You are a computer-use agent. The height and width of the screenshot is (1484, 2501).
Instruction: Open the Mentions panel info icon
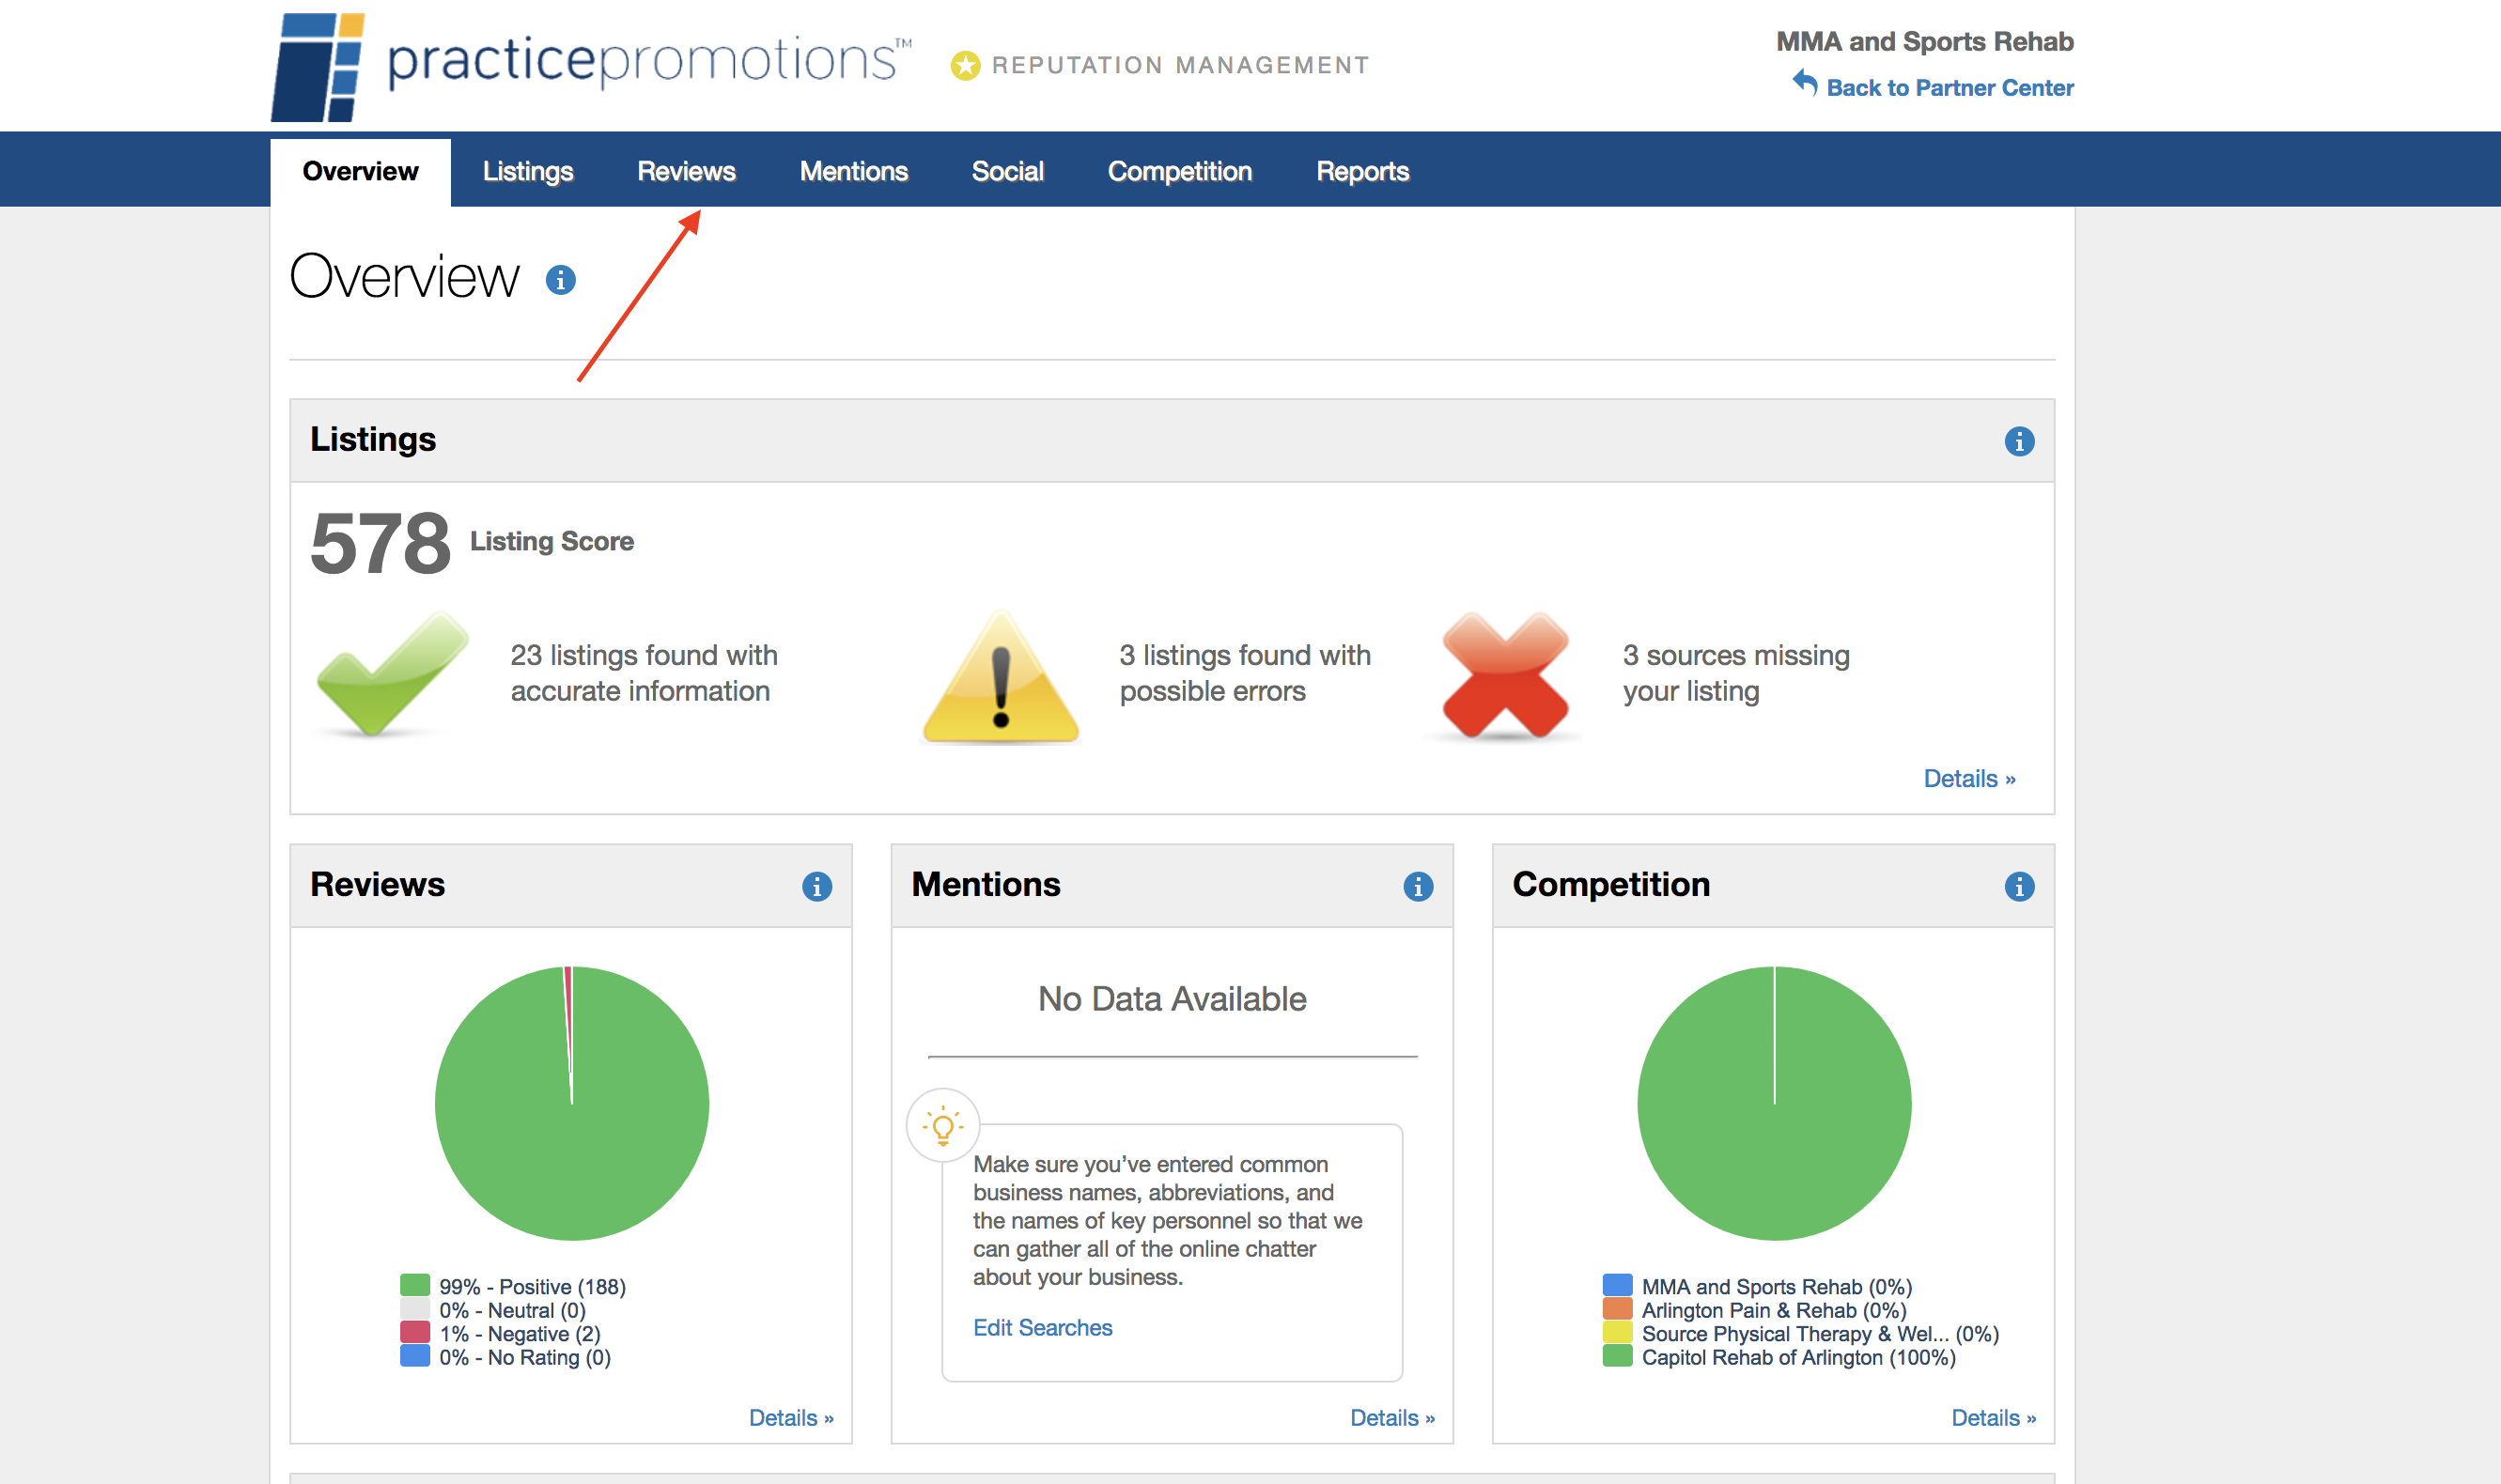coord(1418,886)
